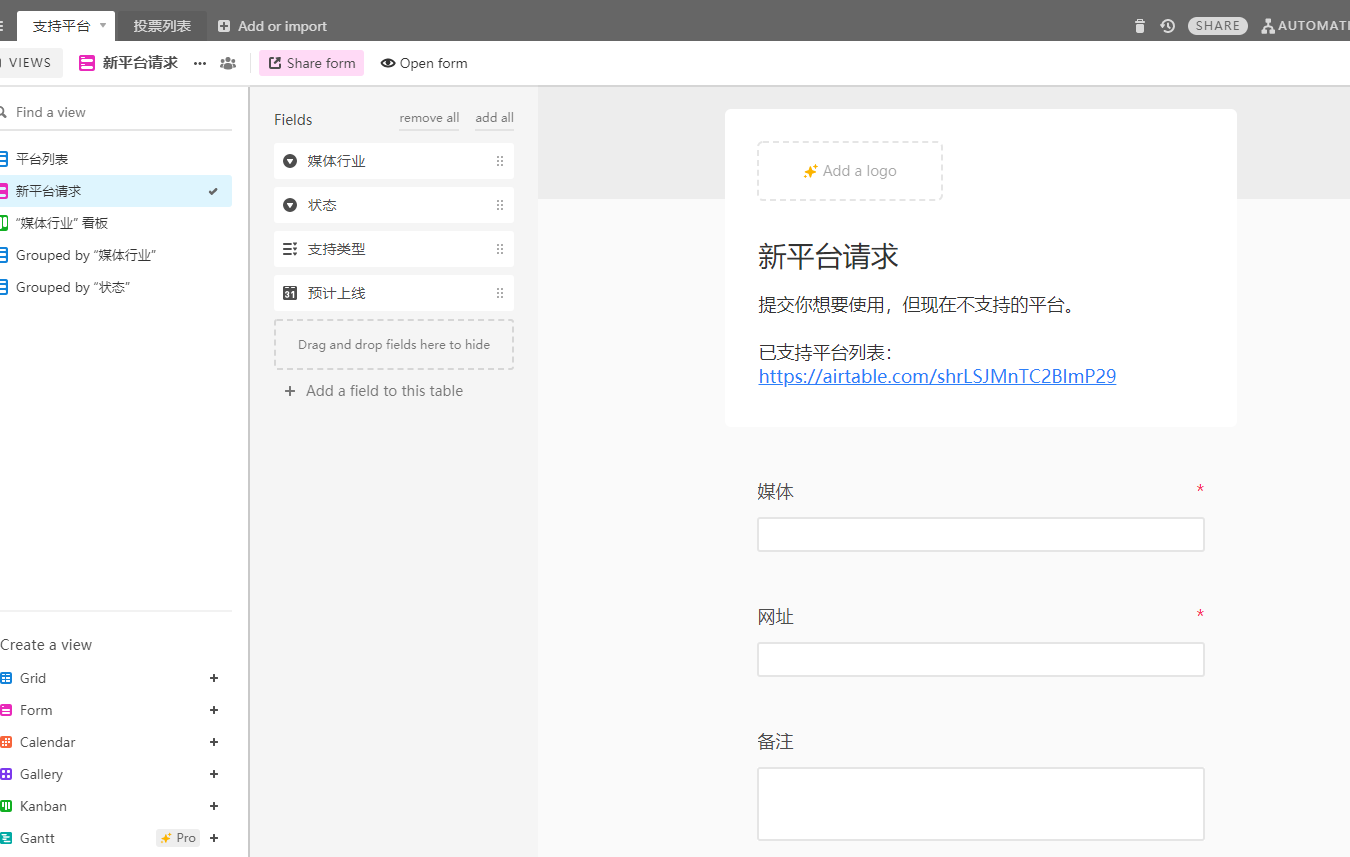Click remove all fields link

coord(429,118)
